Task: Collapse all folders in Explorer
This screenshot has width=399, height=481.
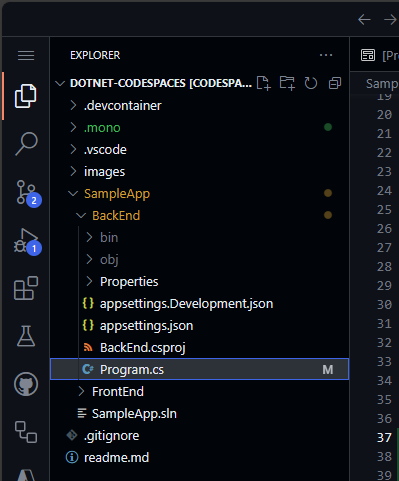Action: 335,83
